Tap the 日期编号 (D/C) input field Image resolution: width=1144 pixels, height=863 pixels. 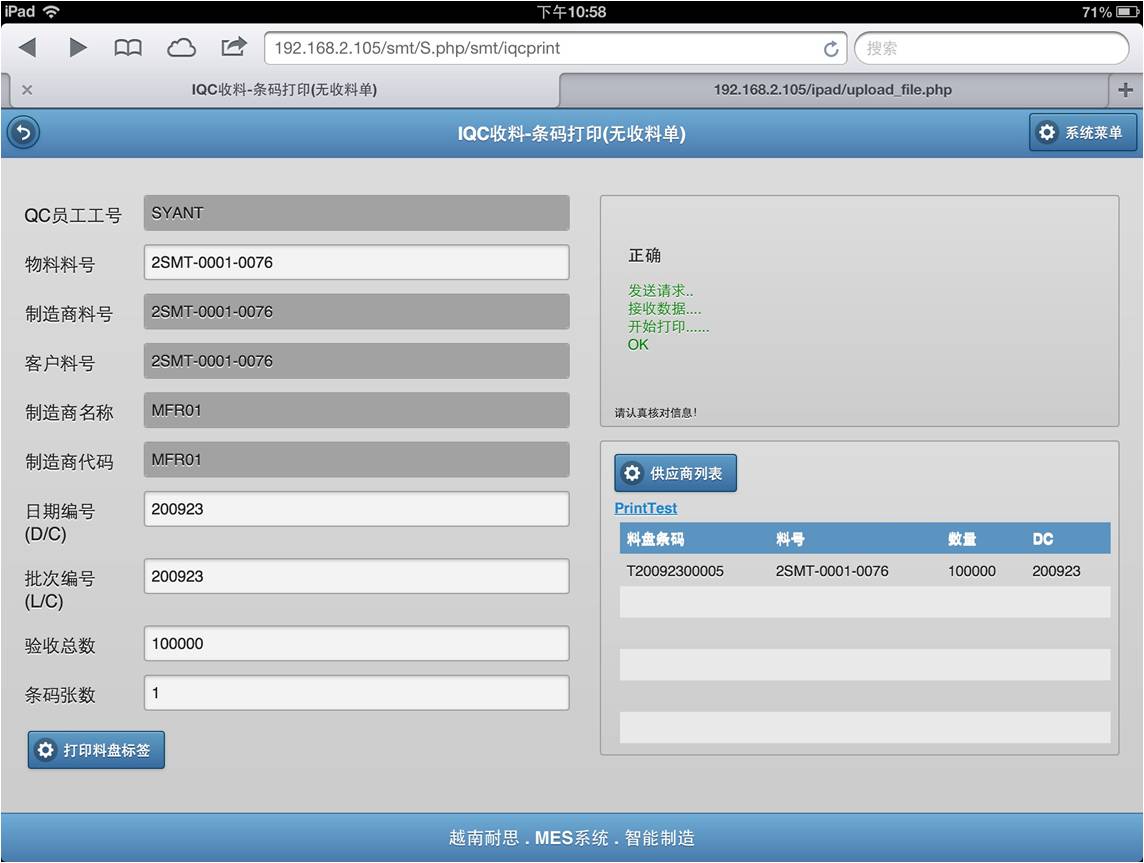(356, 509)
